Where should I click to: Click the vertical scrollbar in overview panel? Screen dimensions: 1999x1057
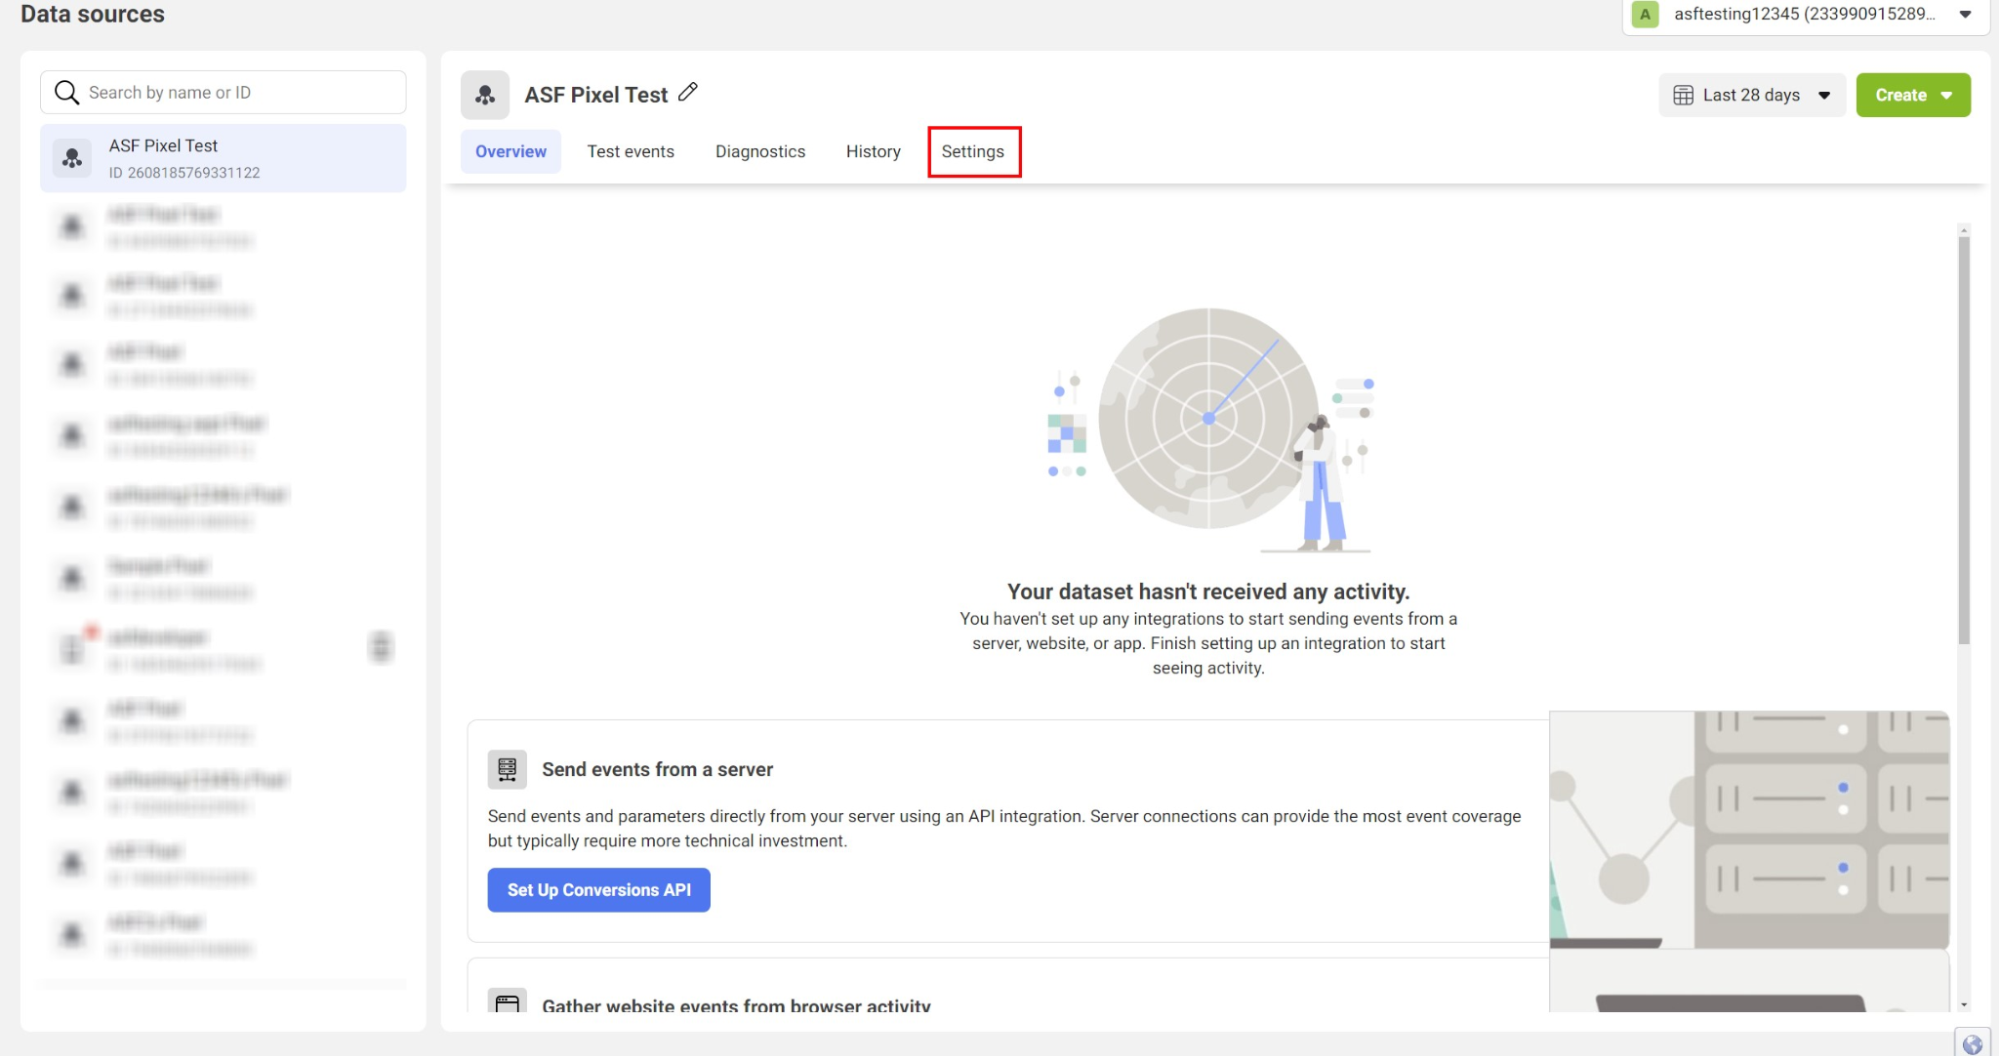pyautogui.click(x=1963, y=440)
